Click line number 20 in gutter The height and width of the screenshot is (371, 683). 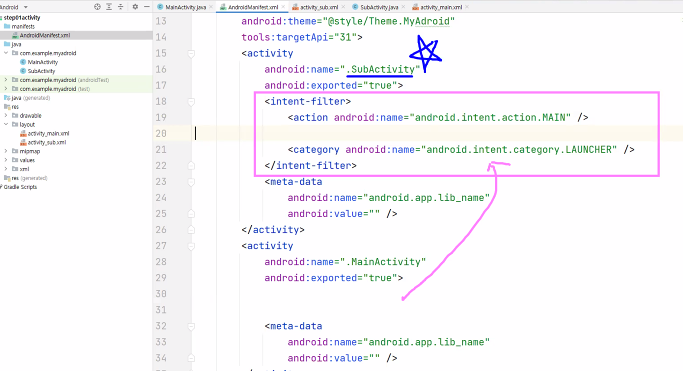click(161, 134)
